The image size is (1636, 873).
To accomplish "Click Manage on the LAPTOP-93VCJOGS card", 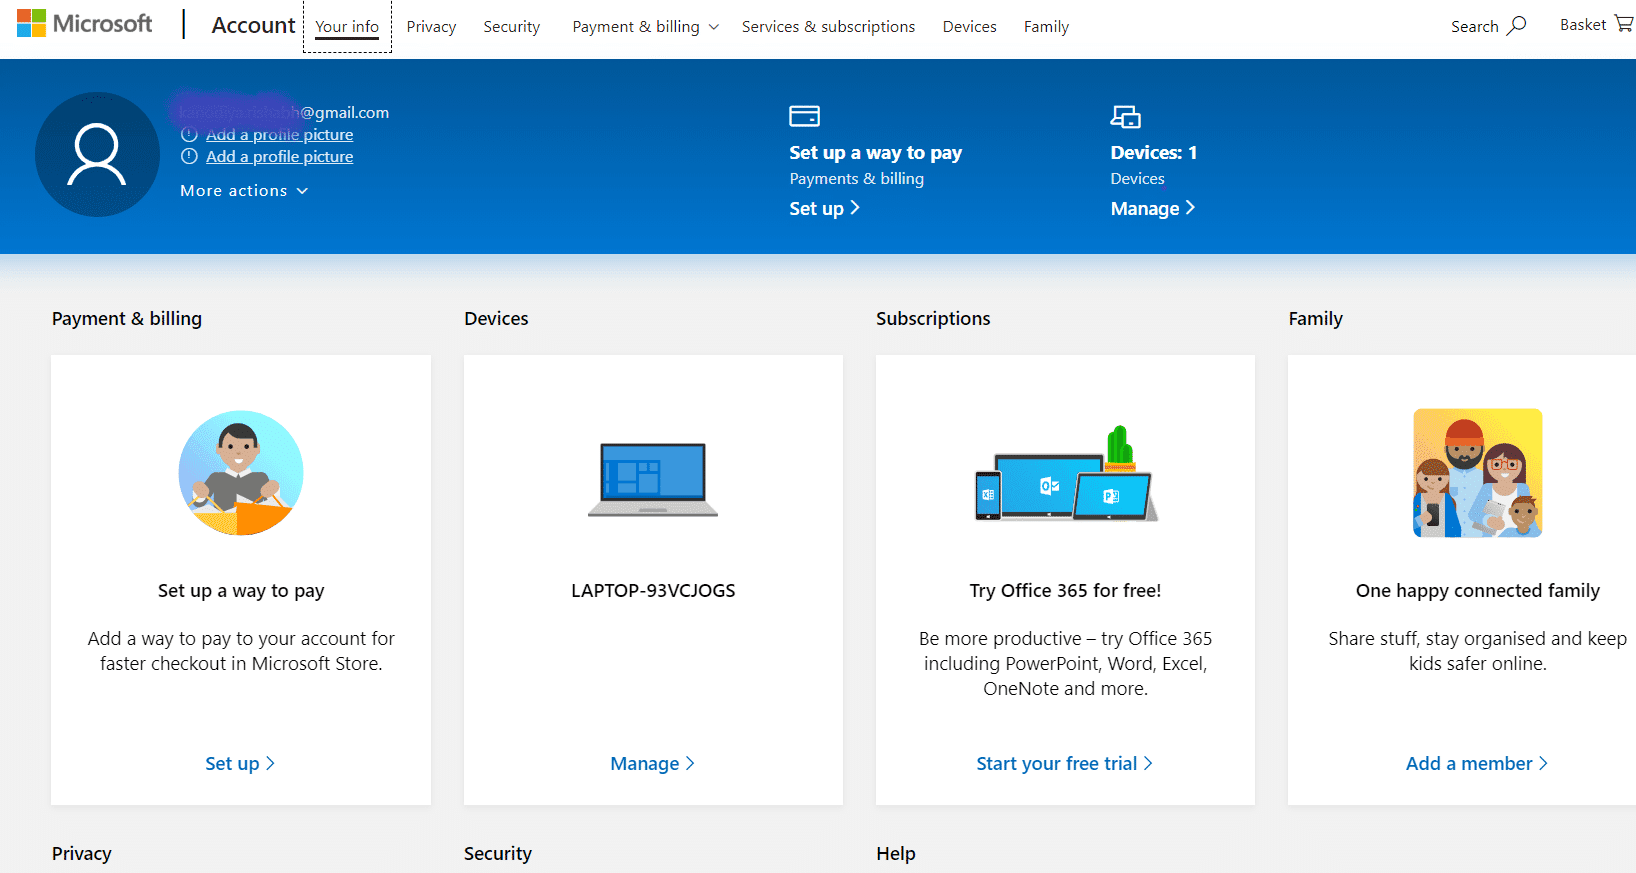I will point(653,763).
